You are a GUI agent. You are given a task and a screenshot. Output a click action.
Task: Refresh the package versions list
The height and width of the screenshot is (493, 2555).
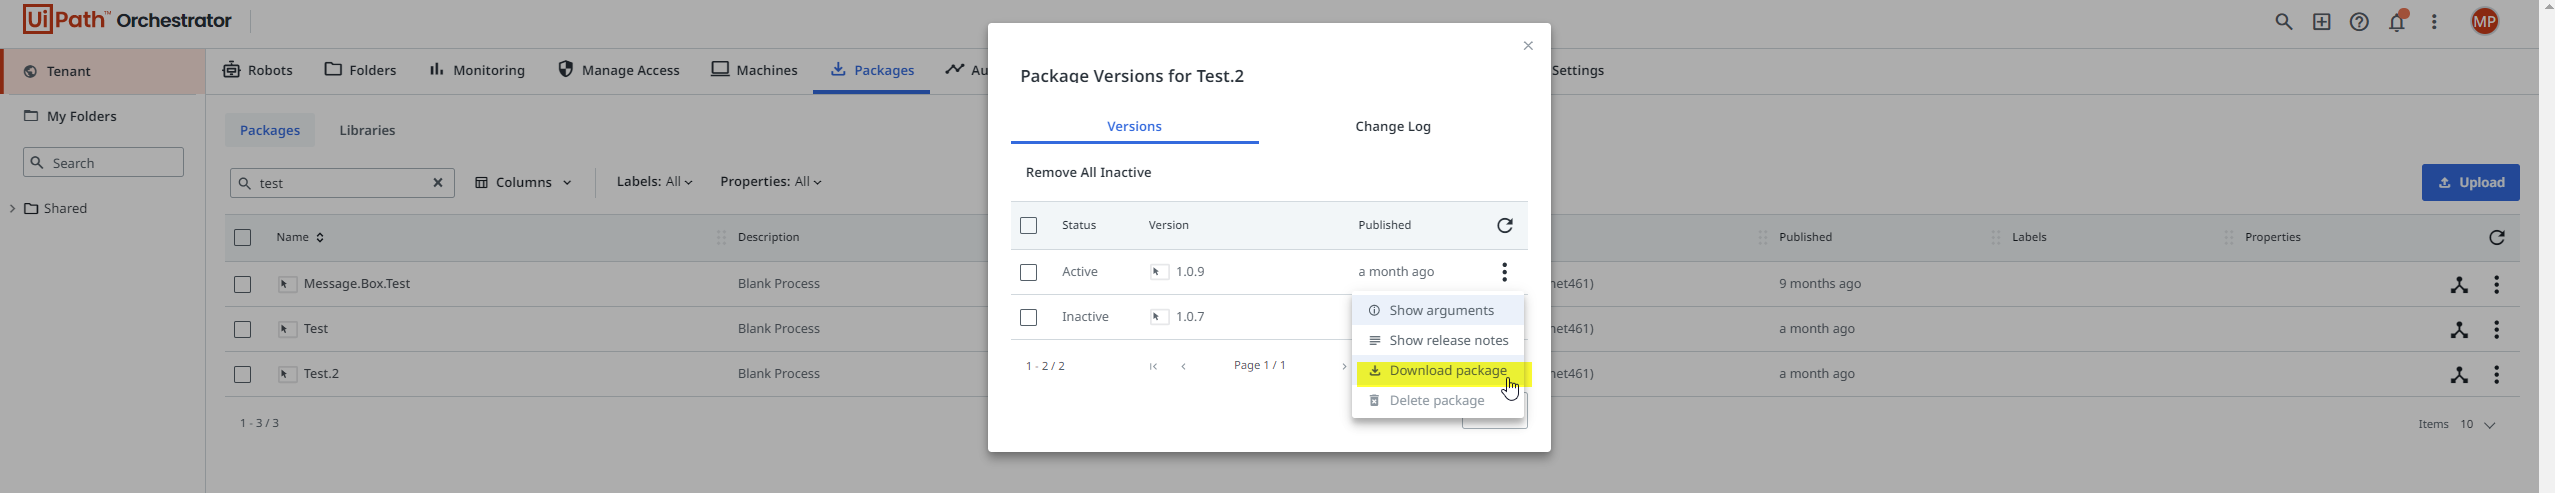[x=1504, y=226]
